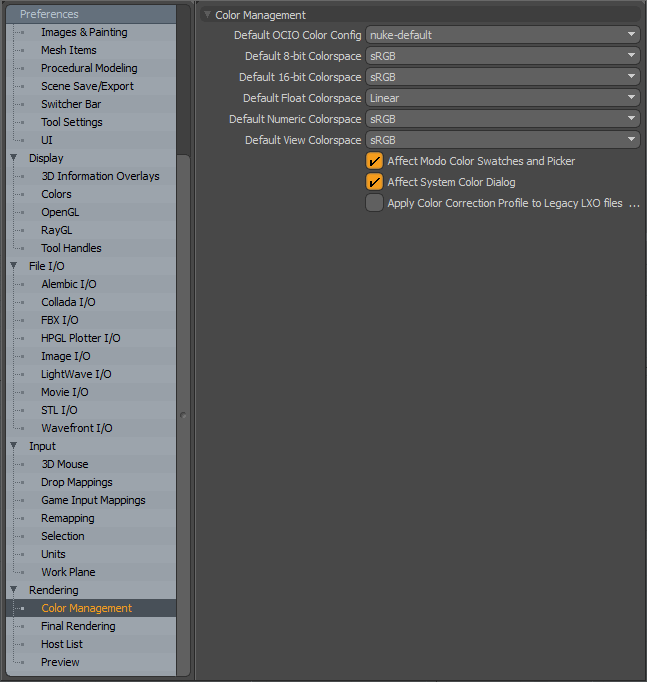Select OpenGL preferences item
This screenshot has height=682, width=647.
click(x=60, y=212)
